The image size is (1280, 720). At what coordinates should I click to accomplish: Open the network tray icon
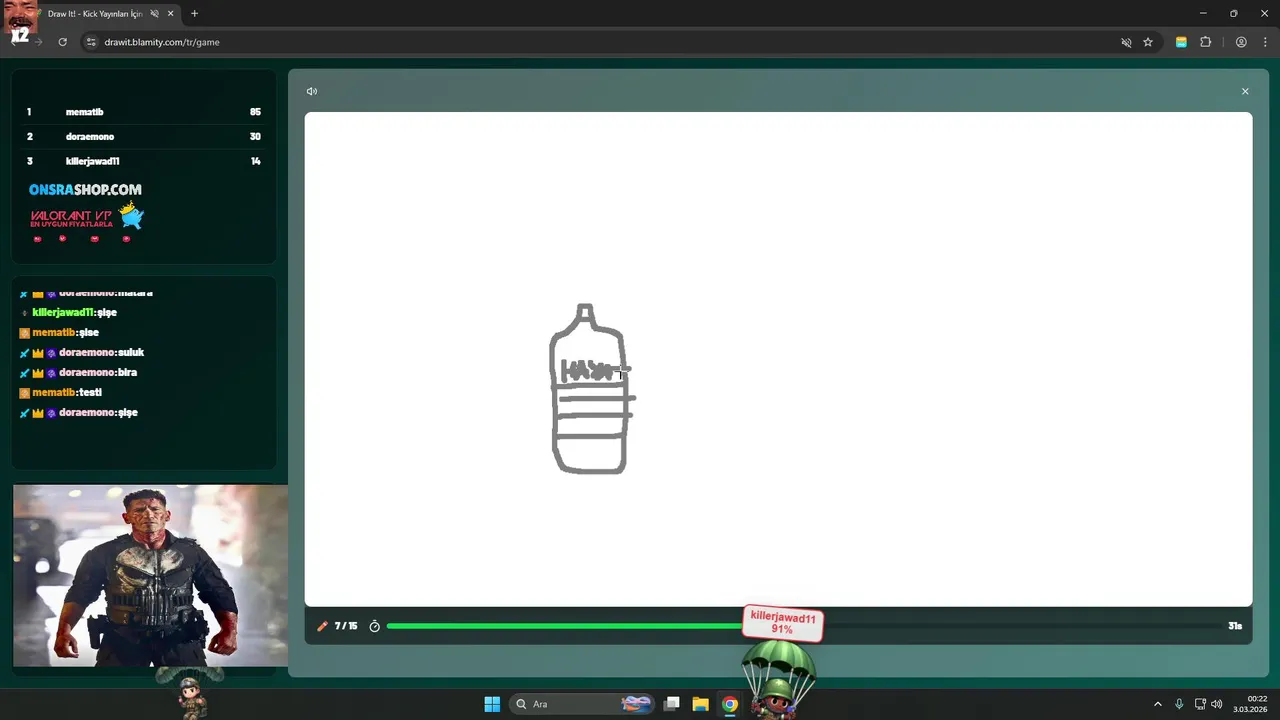click(1200, 704)
